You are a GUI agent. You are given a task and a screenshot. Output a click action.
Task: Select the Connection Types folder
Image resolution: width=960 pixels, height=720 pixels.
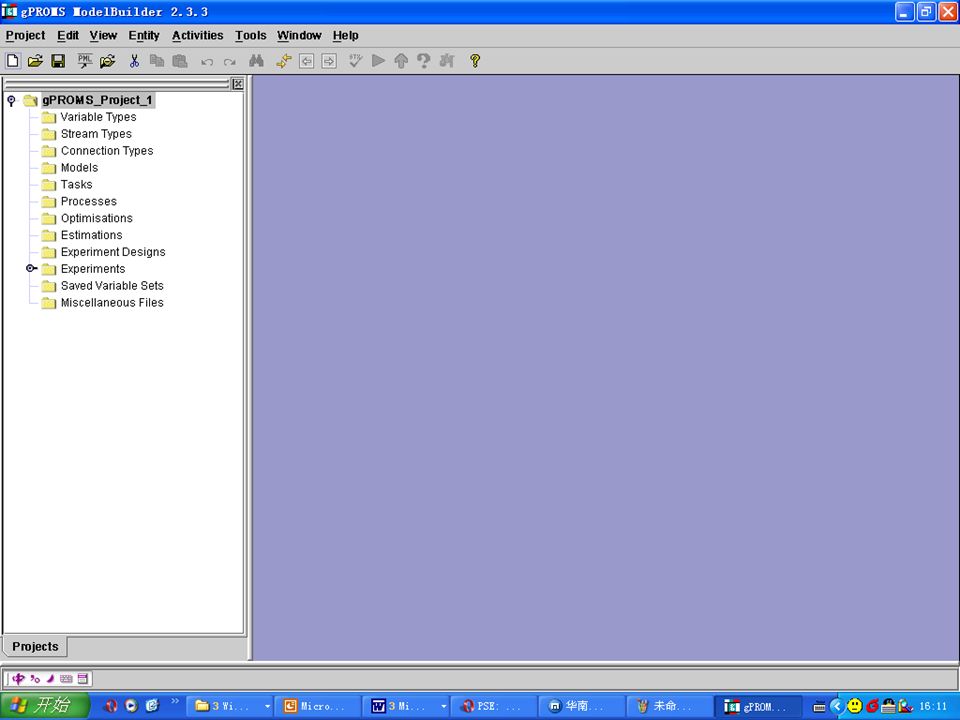[x=107, y=151]
